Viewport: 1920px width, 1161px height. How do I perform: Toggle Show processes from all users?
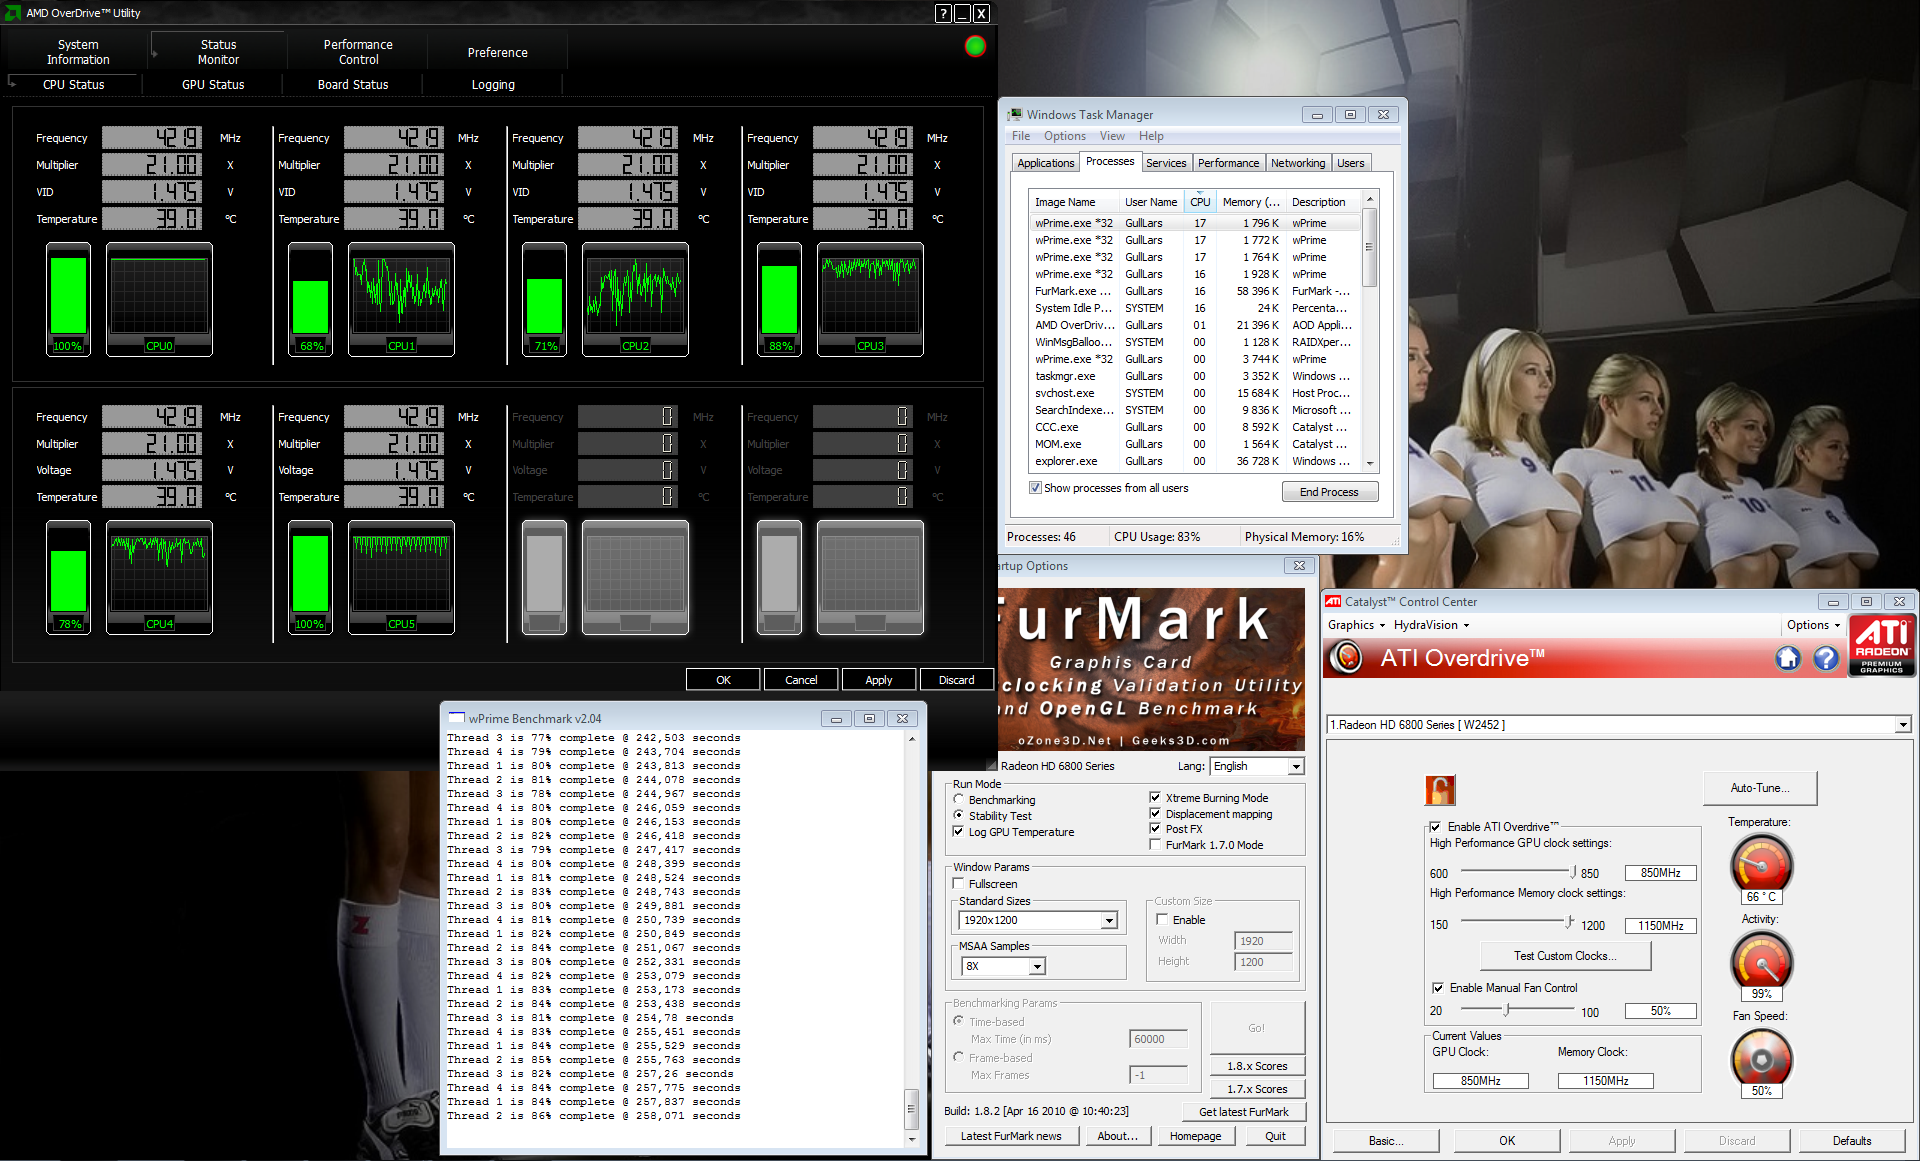click(x=1035, y=488)
